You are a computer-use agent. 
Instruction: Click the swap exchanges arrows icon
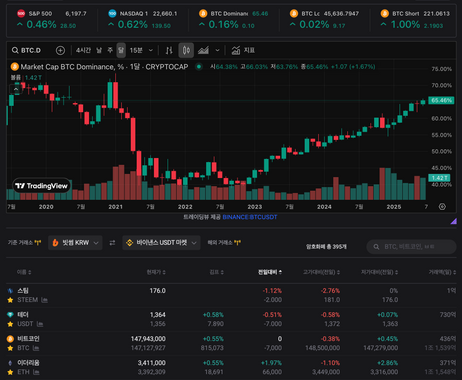112,243
